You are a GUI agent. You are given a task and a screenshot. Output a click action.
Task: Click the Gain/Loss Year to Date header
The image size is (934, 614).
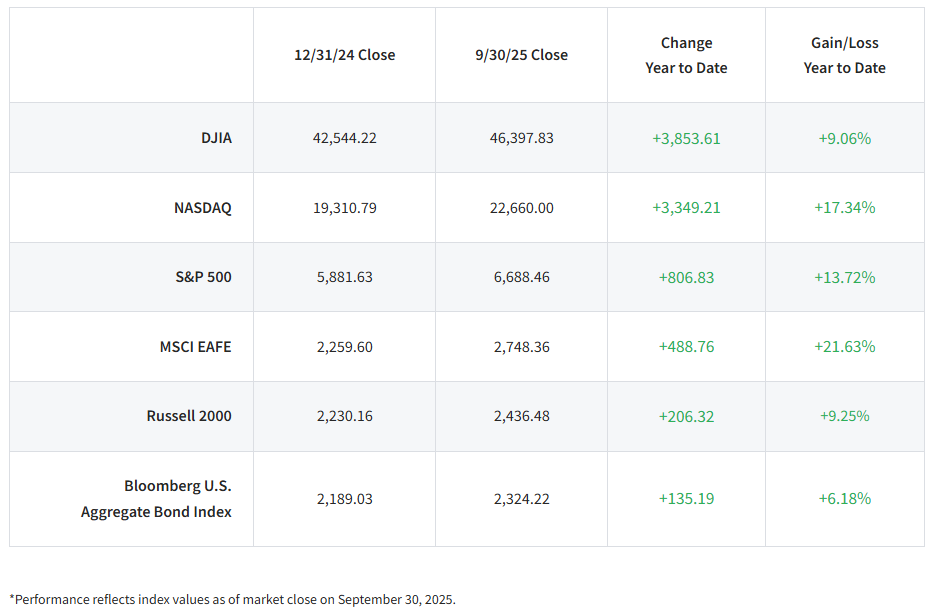point(844,56)
